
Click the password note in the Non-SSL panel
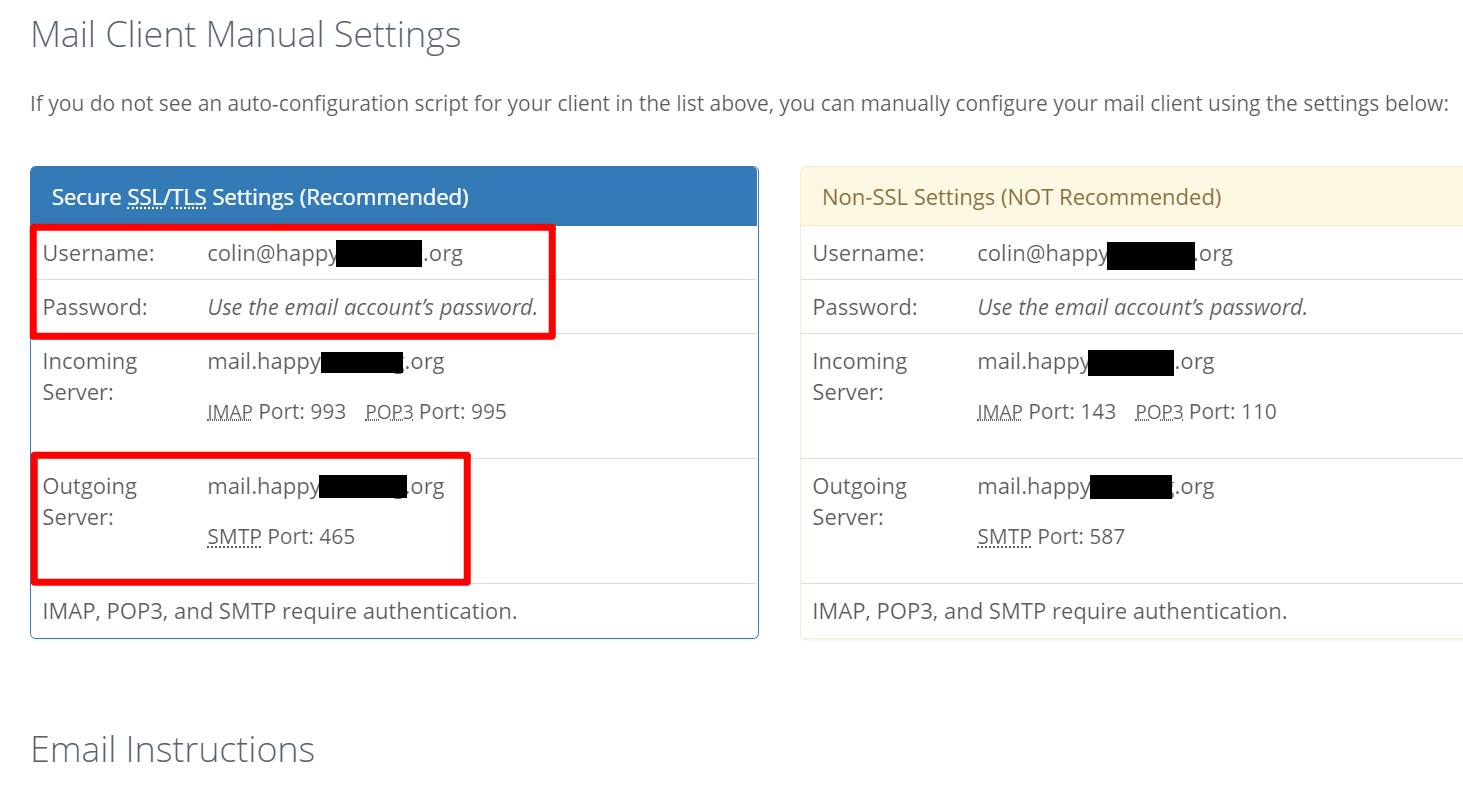coord(1142,307)
